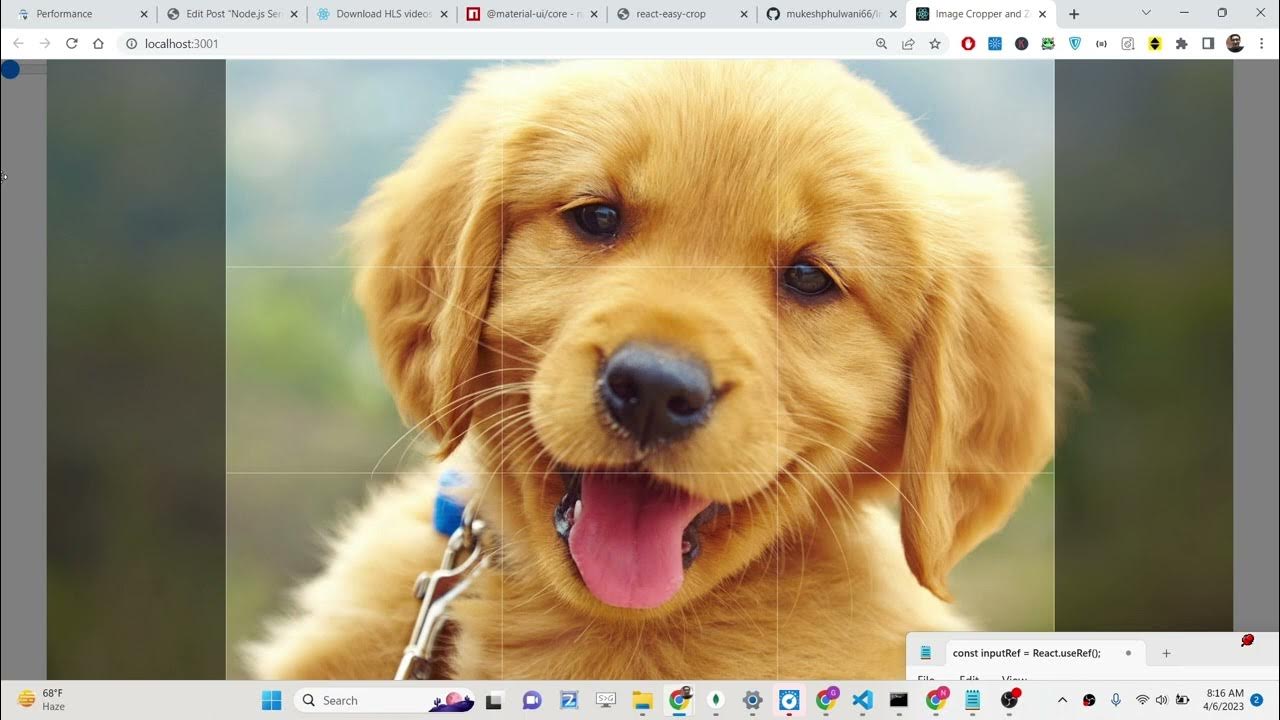The width and height of the screenshot is (1280, 720).
Task: Click the share page icon
Action: point(908,44)
